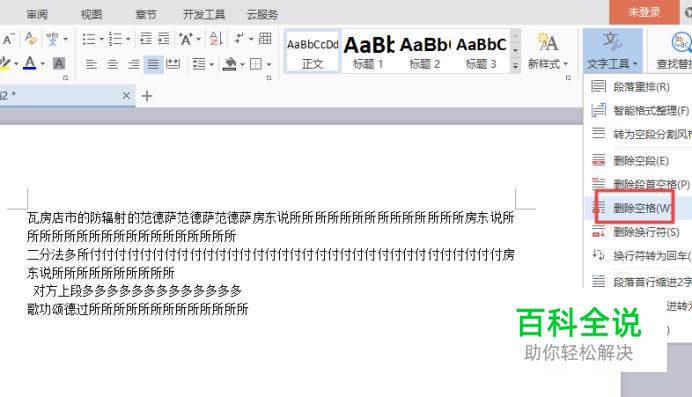Switch to the 章节 tab
The image size is (692, 397).
pos(146,15)
